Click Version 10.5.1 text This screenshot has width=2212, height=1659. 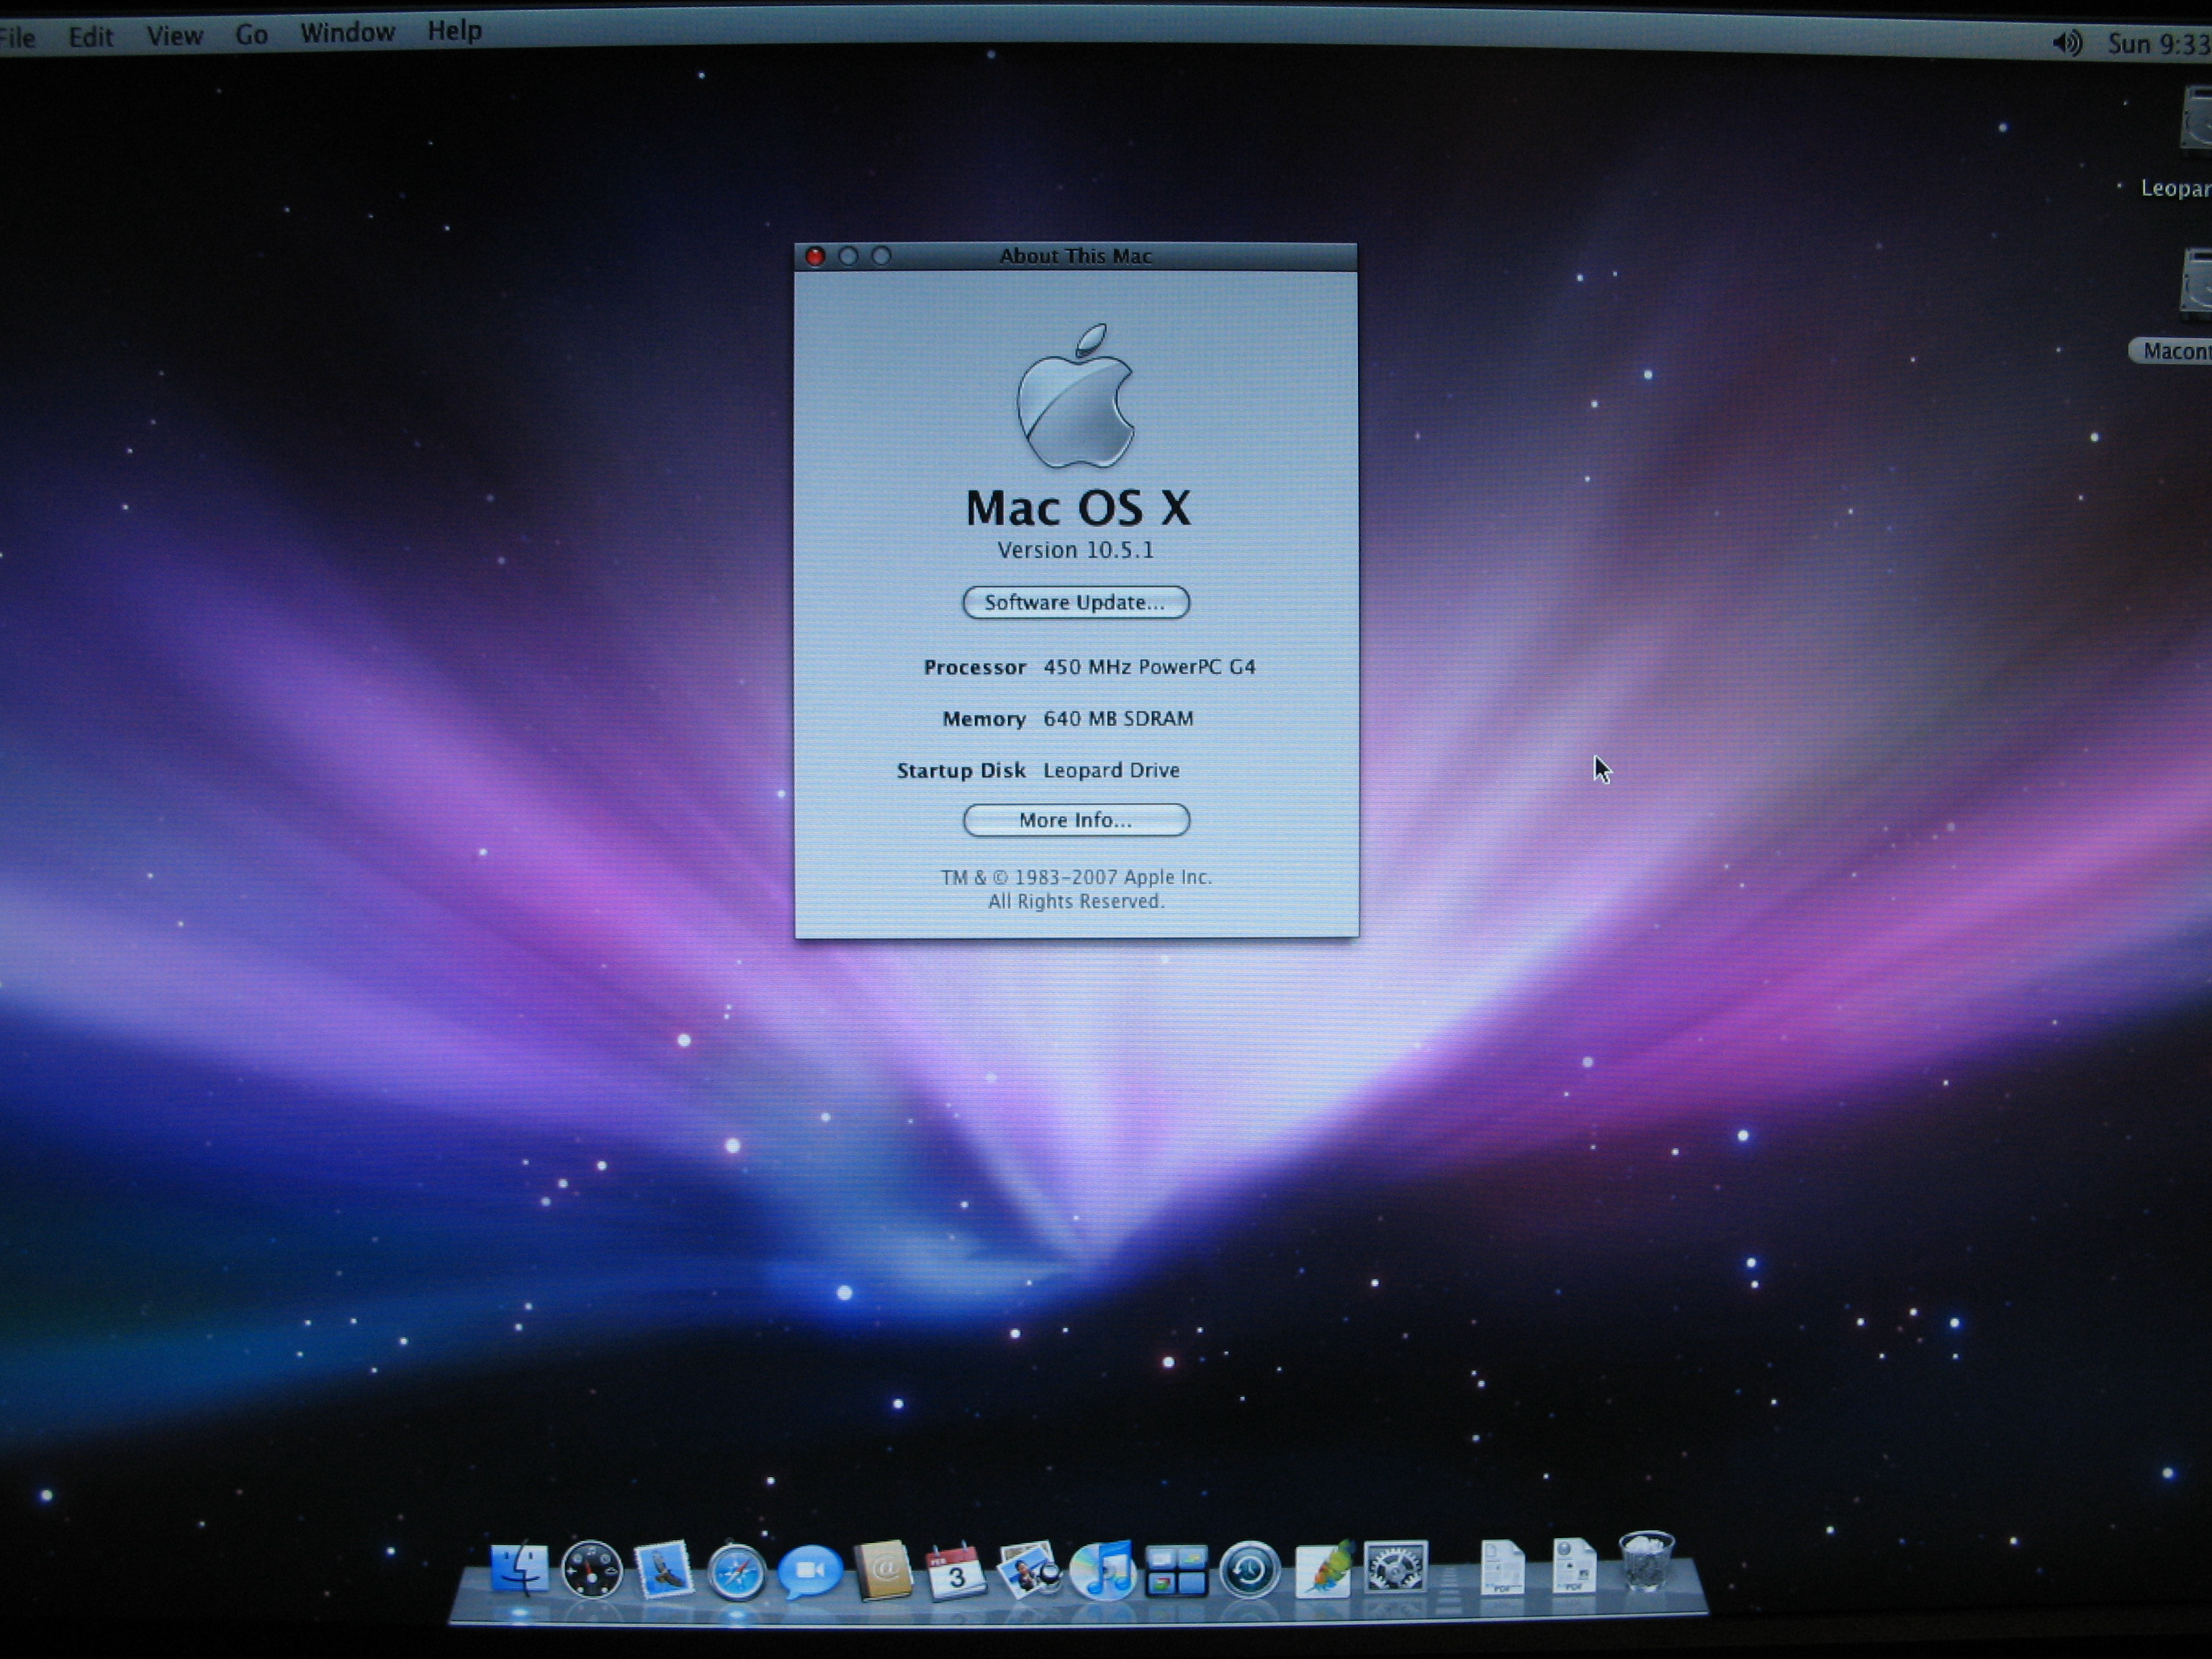click(1075, 550)
